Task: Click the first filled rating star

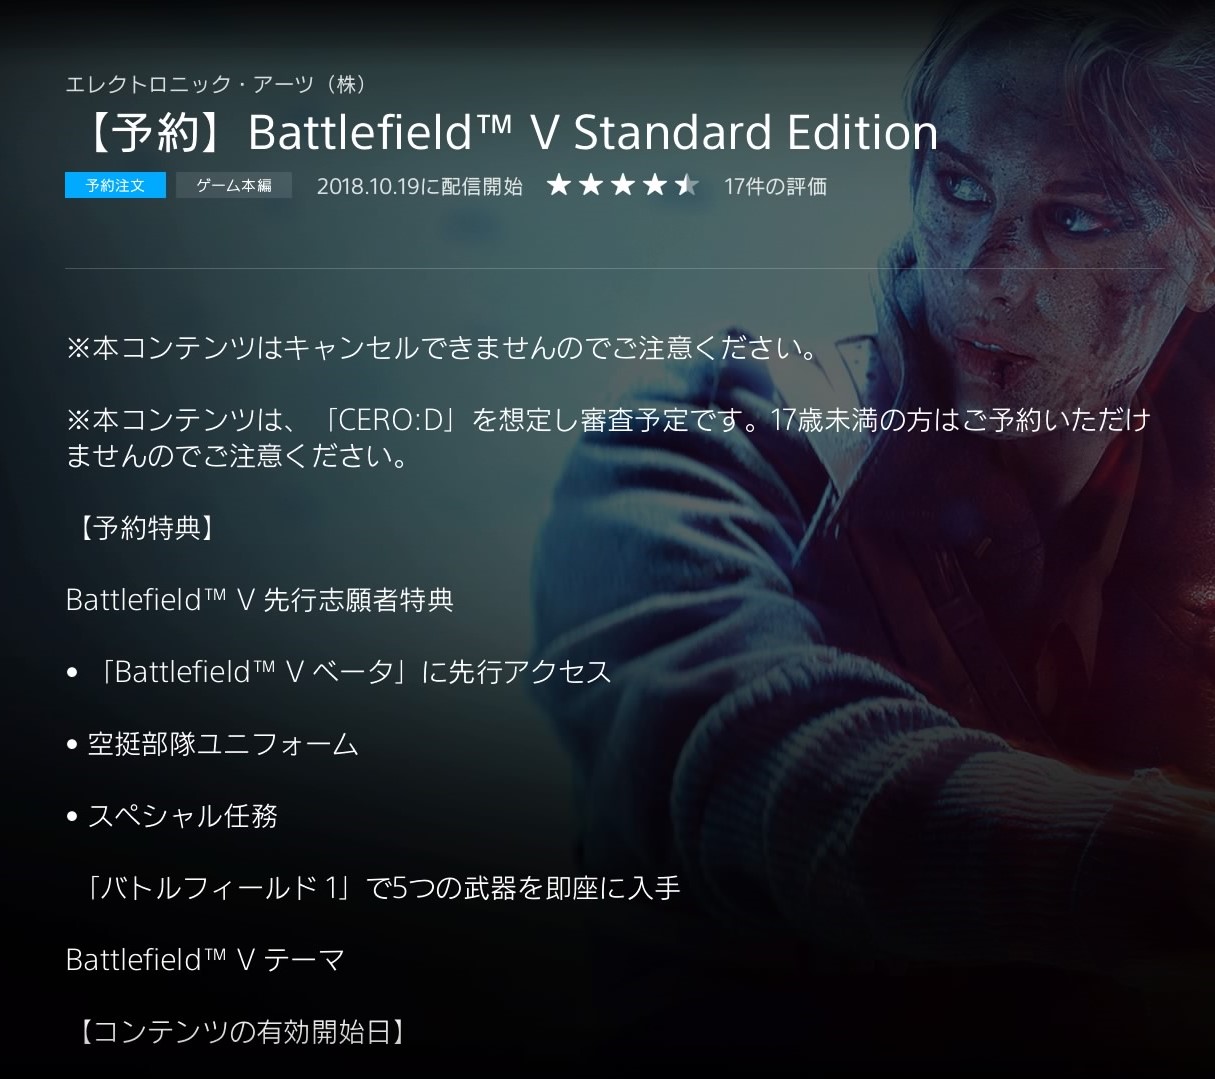Action: click(559, 185)
